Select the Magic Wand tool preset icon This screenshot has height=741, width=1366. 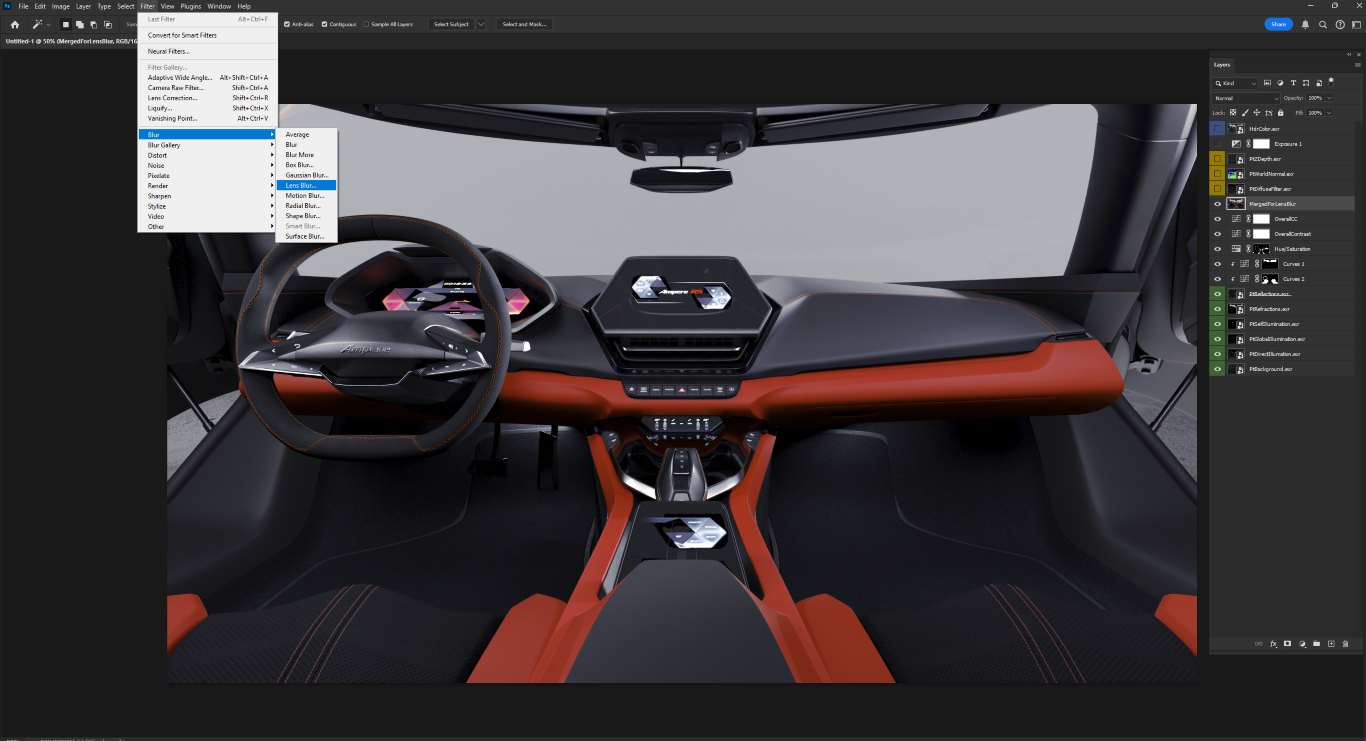[x=38, y=24]
